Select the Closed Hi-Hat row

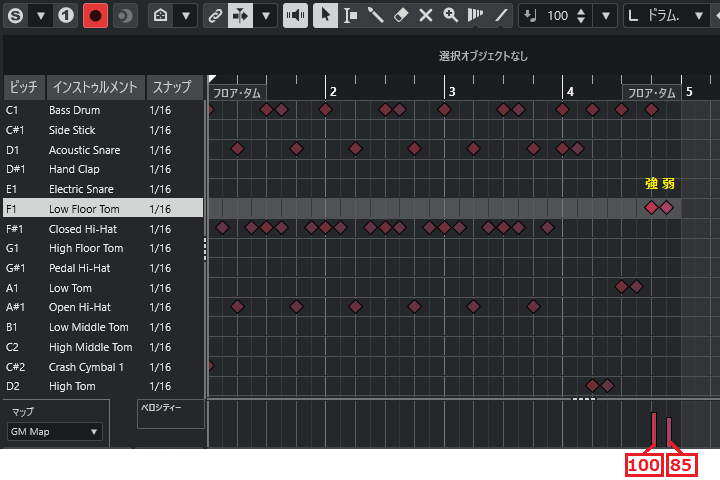pos(103,229)
